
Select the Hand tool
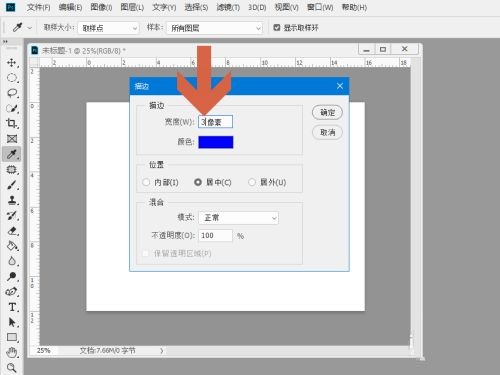12,352
